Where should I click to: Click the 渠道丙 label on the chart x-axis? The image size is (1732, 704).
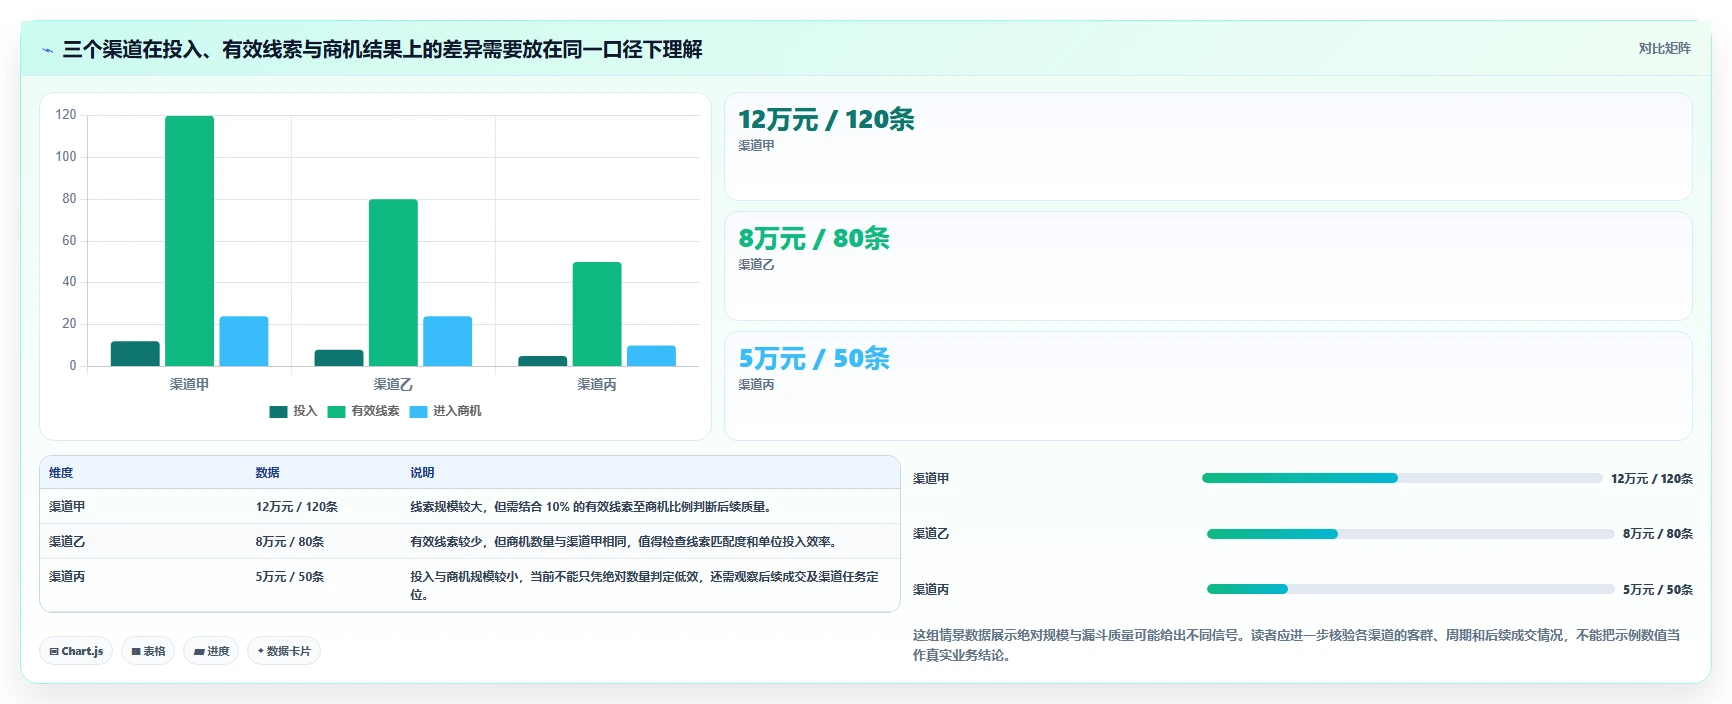(x=597, y=384)
